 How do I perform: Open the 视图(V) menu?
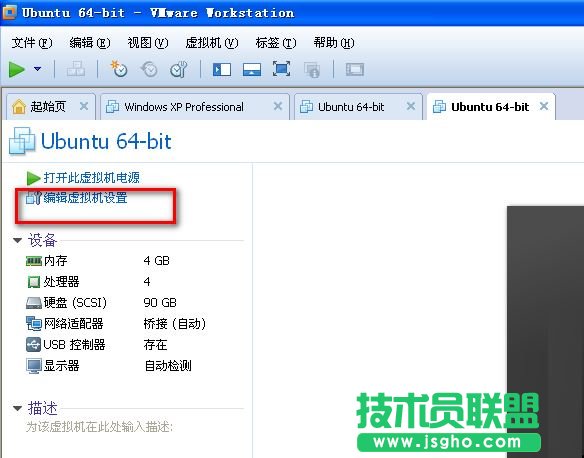[x=148, y=43]
